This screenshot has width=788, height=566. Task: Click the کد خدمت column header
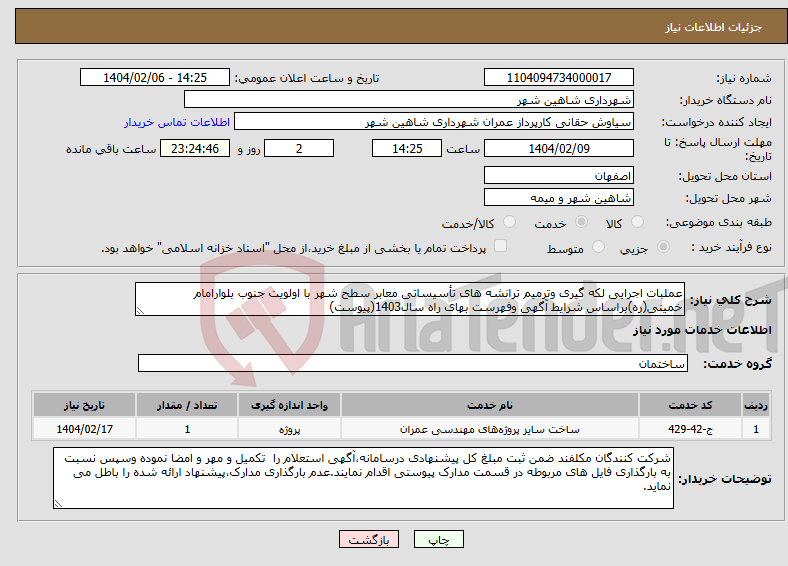coord(691,405)
